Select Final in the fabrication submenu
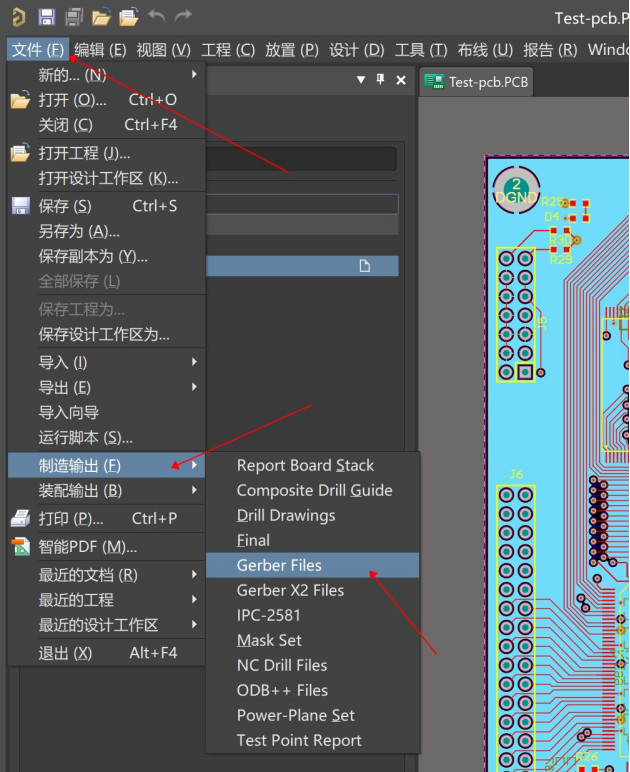The width and height of the screenshot is (630, 772). coord(313,541)
